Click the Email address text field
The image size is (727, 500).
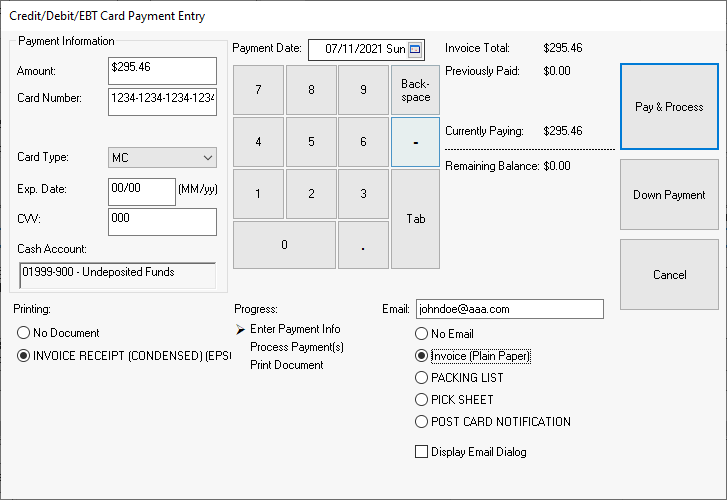point(509,310)
